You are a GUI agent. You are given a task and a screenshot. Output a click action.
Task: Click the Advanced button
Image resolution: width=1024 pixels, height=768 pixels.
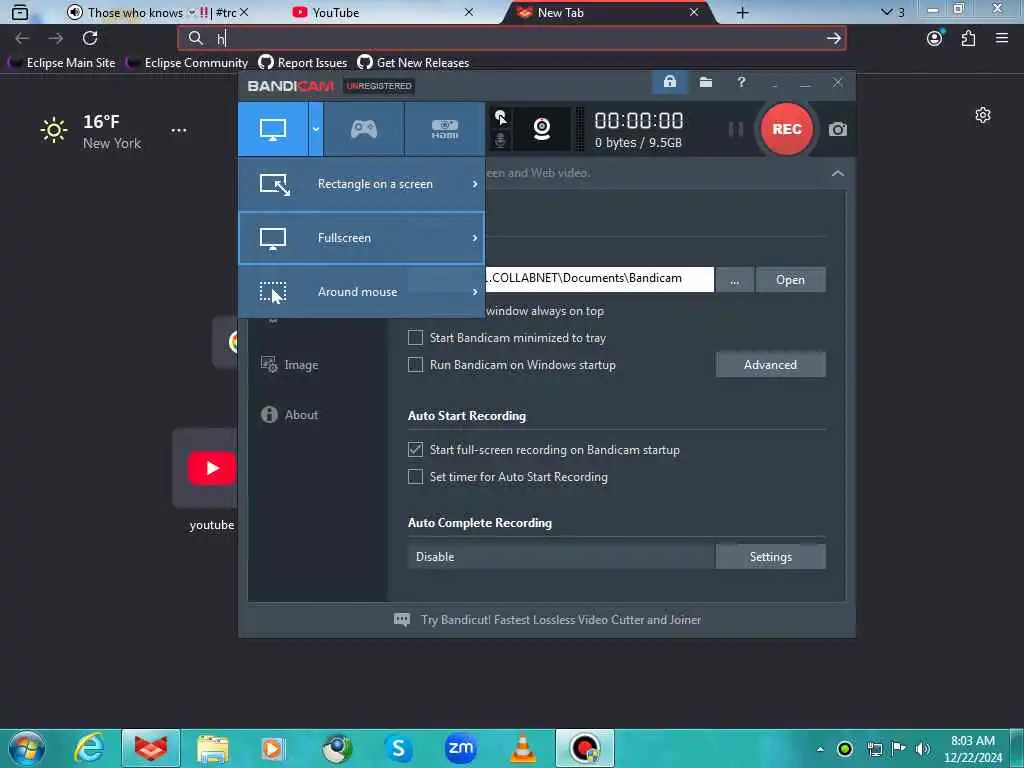coord(771,364)
